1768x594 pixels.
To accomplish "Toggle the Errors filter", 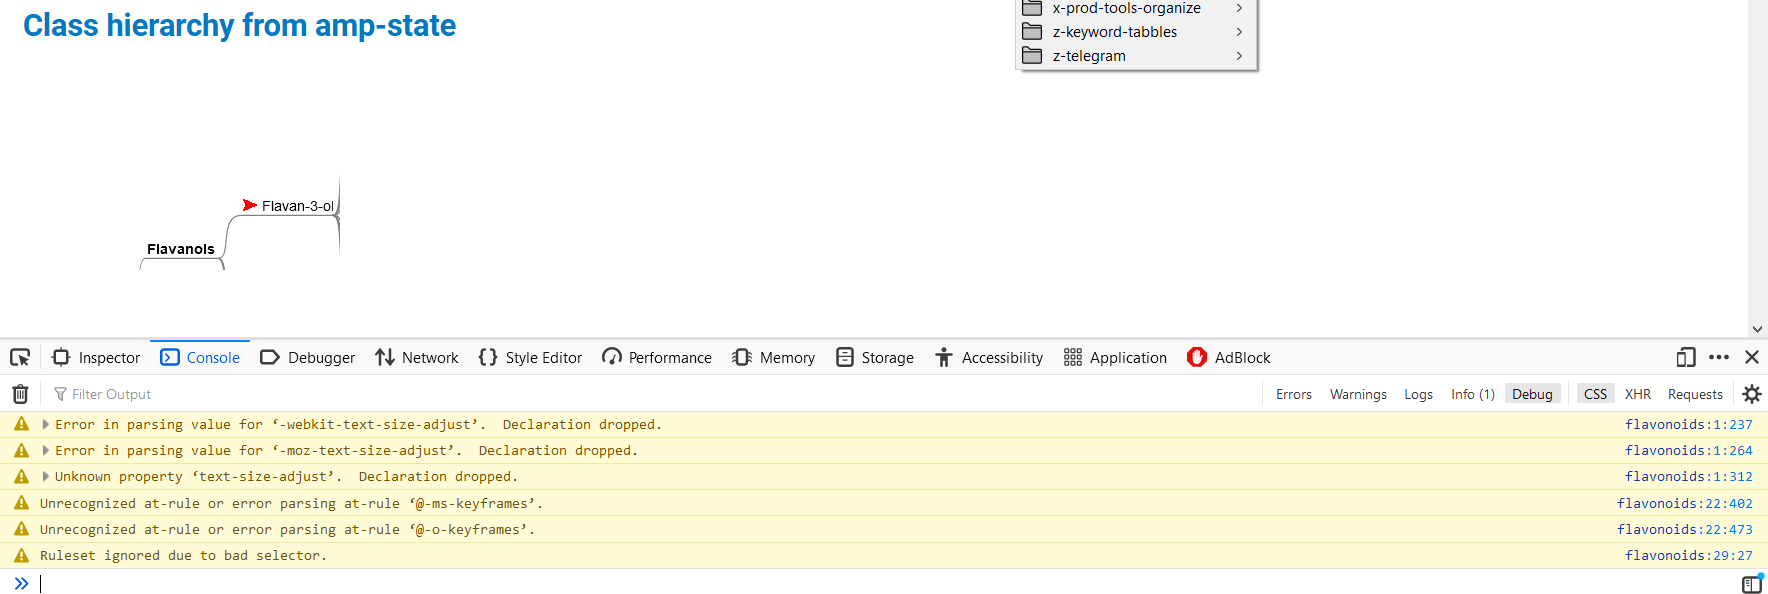I will coord(1293,394).
